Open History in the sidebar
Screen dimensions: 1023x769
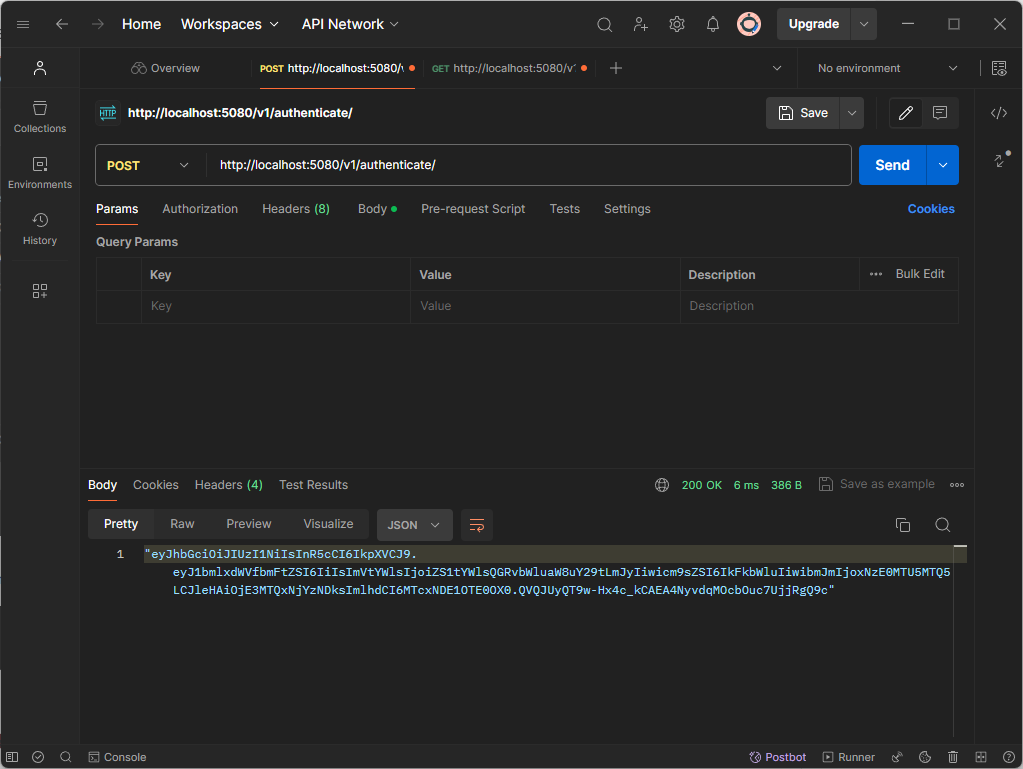pos(40,230)
